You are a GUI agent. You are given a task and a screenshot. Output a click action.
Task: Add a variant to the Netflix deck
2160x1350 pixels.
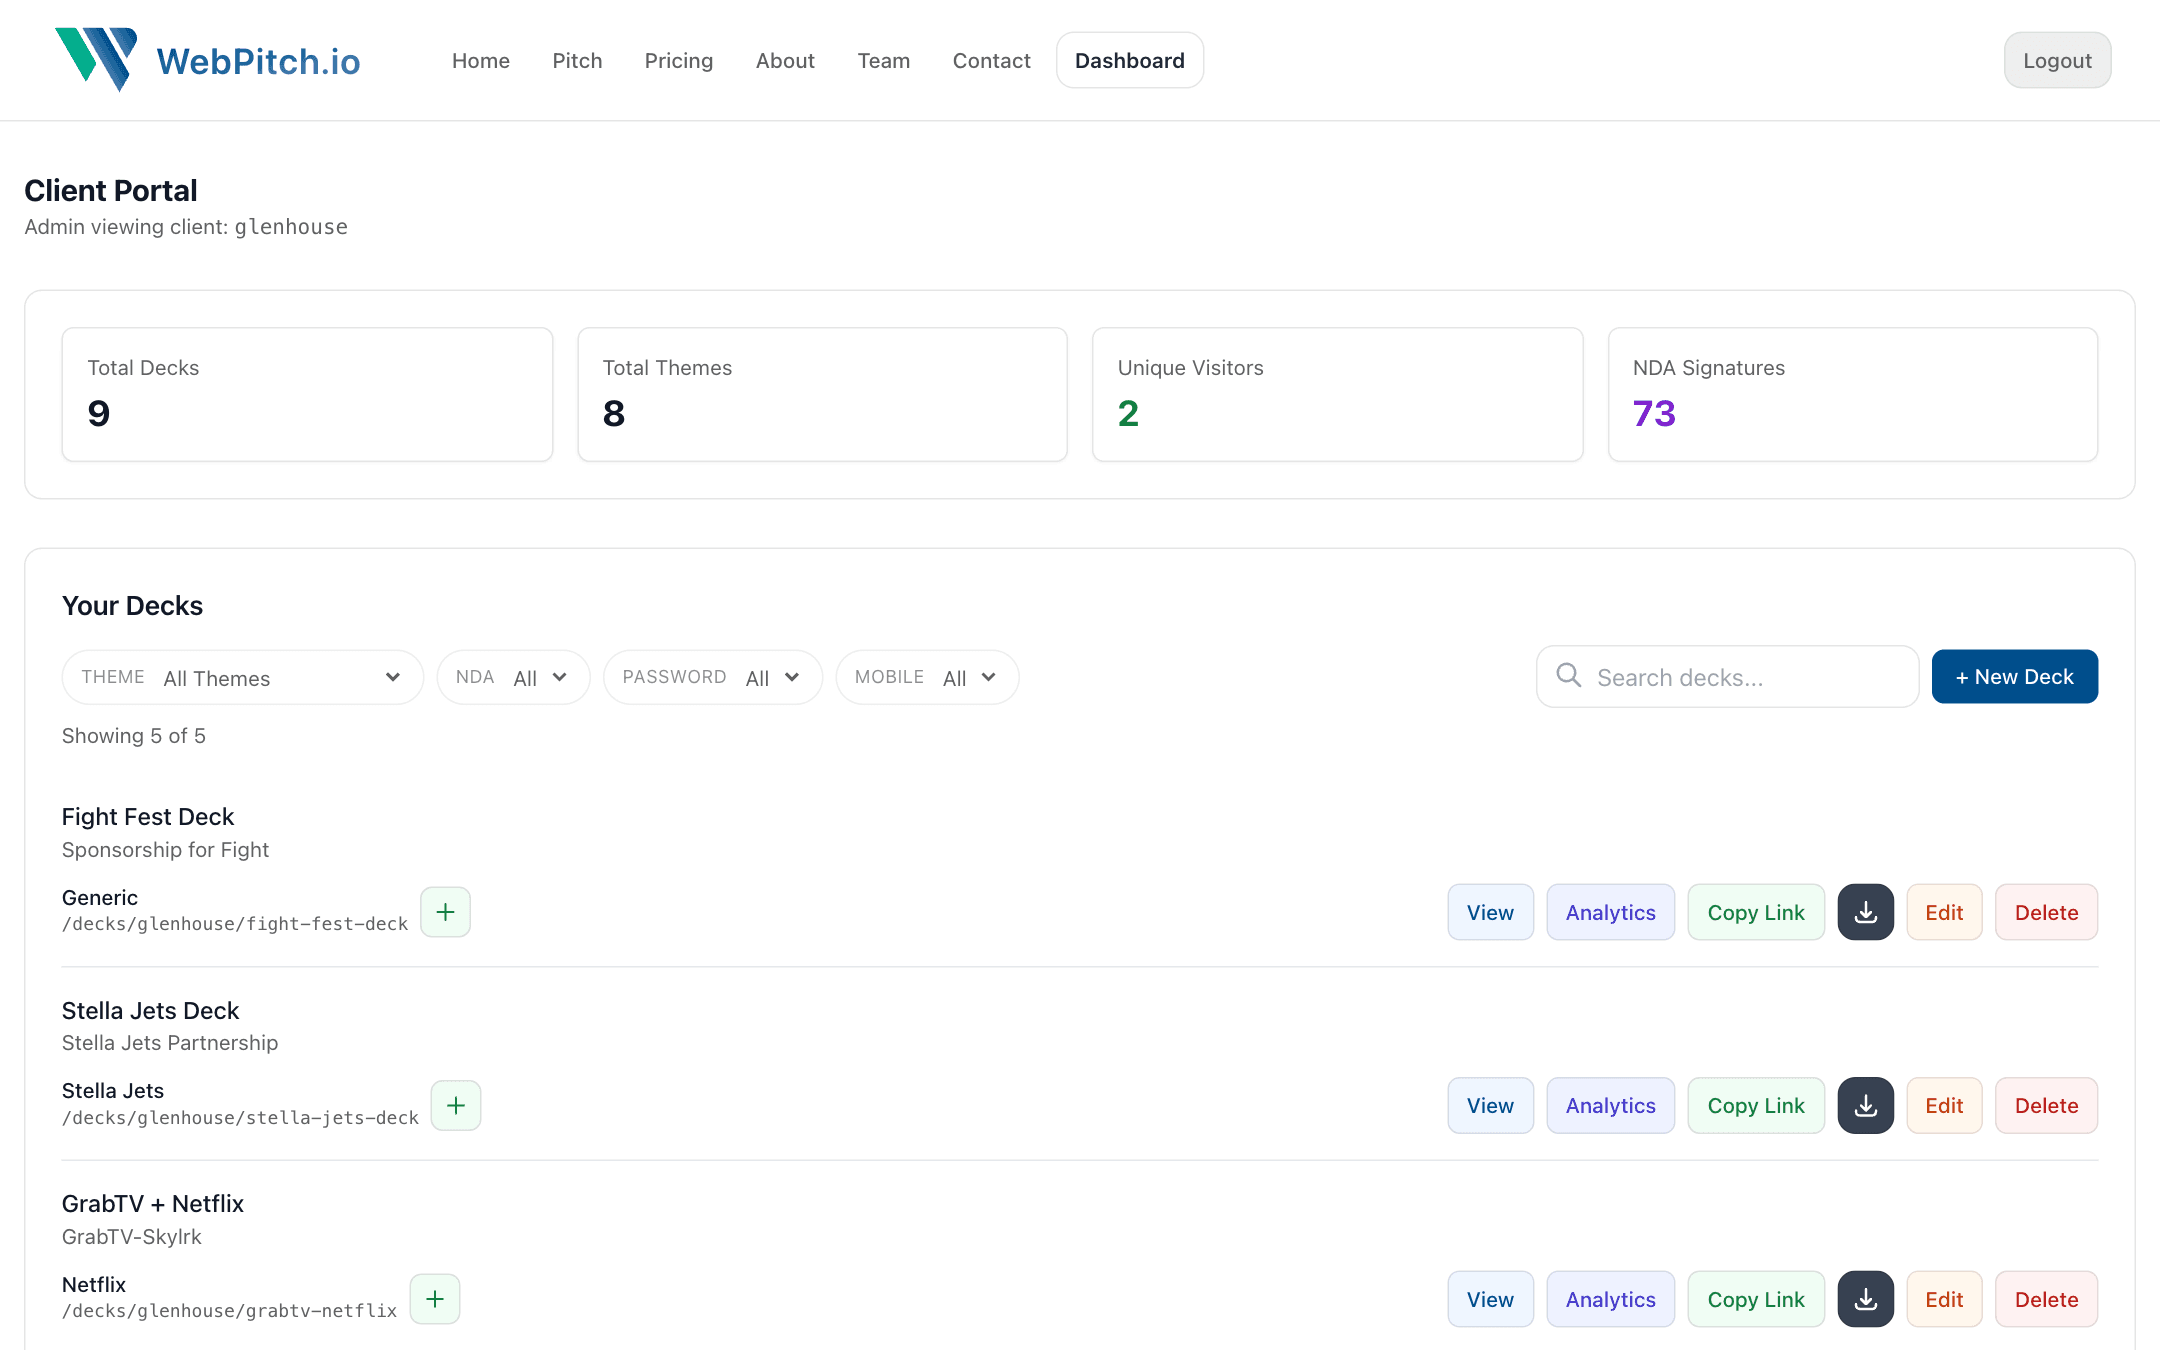pyautogui.click(x=434, y=1298)
